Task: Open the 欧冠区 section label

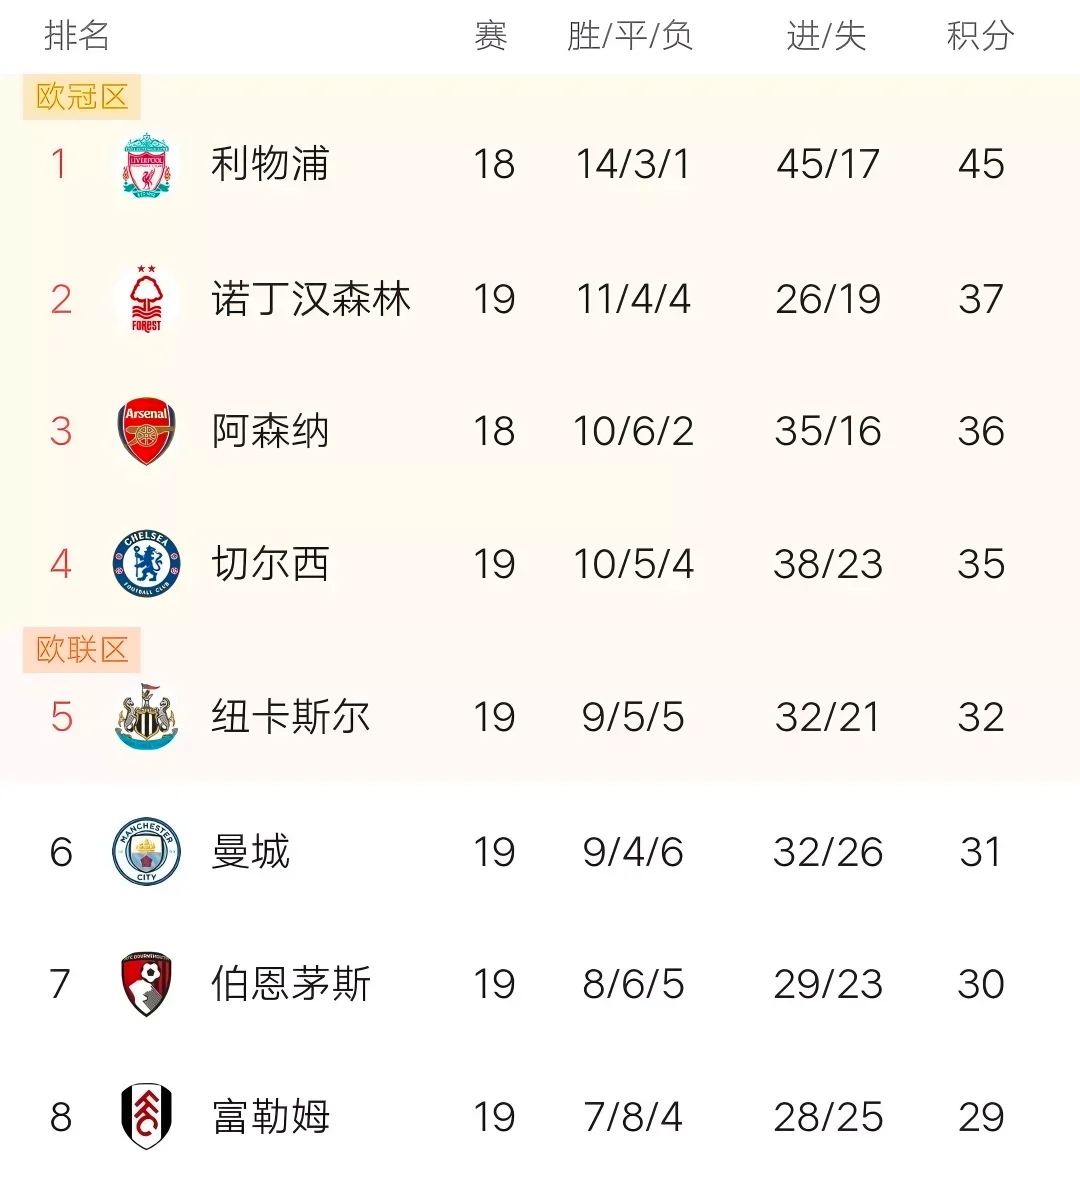Action: click(x=80, y=97)
